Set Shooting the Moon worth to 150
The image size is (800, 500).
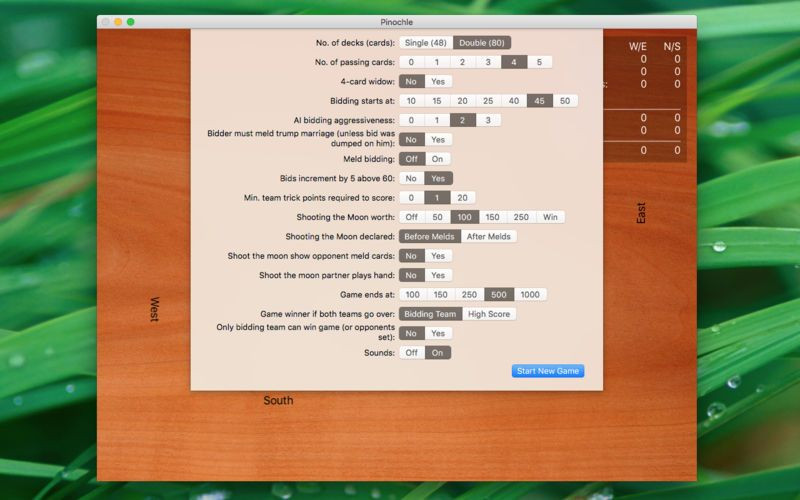tap(492, 217)
